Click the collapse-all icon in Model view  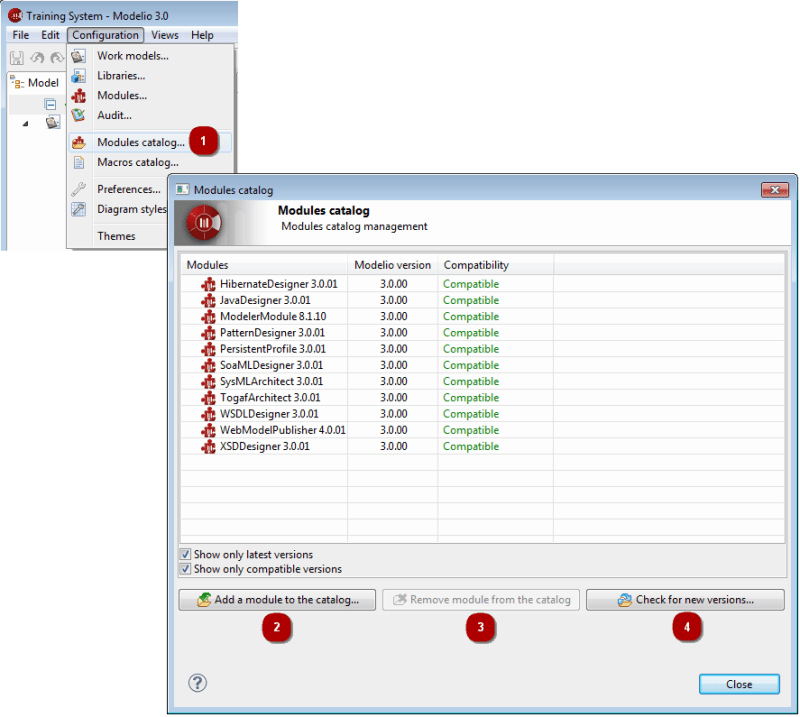click(50, 105)
